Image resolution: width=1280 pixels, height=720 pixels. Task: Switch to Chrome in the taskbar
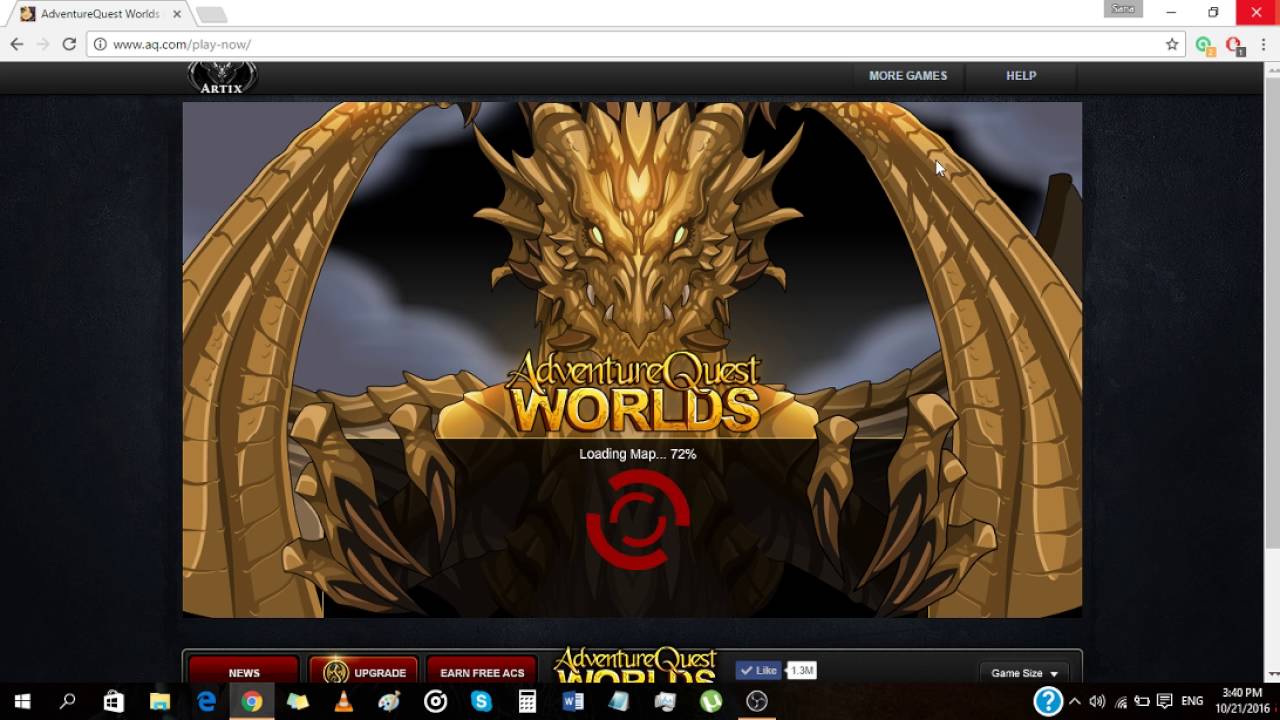click(252, 702)
